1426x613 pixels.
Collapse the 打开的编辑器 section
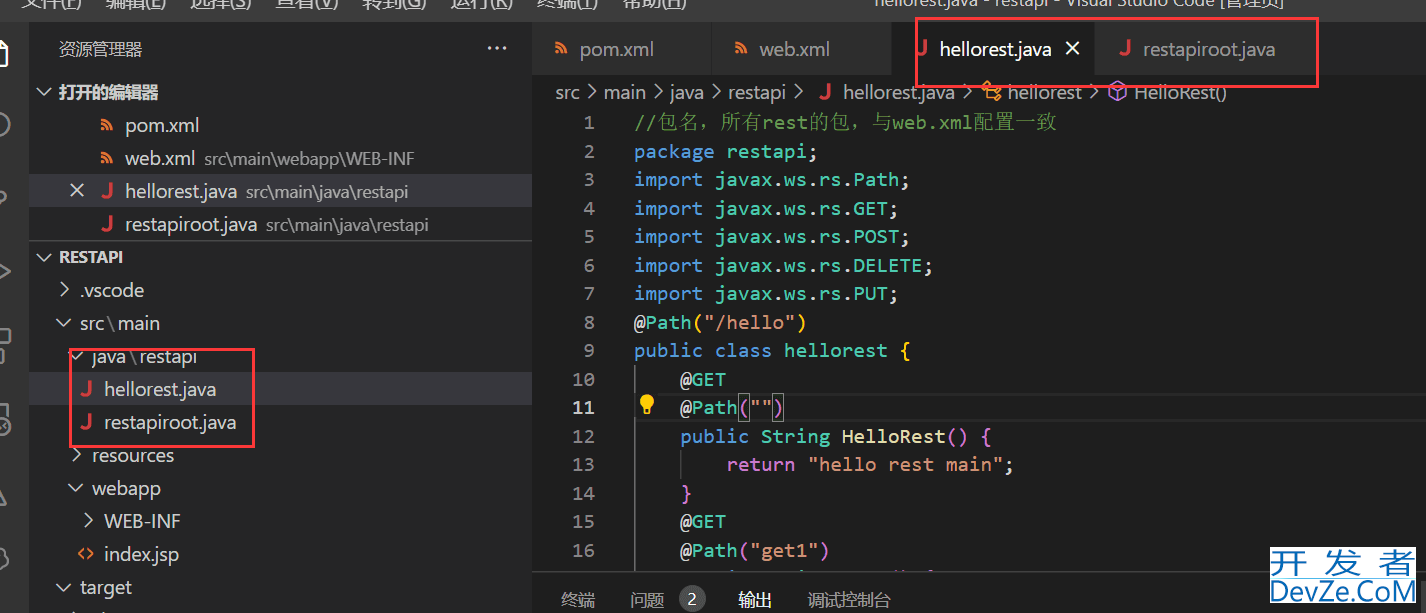44,92
